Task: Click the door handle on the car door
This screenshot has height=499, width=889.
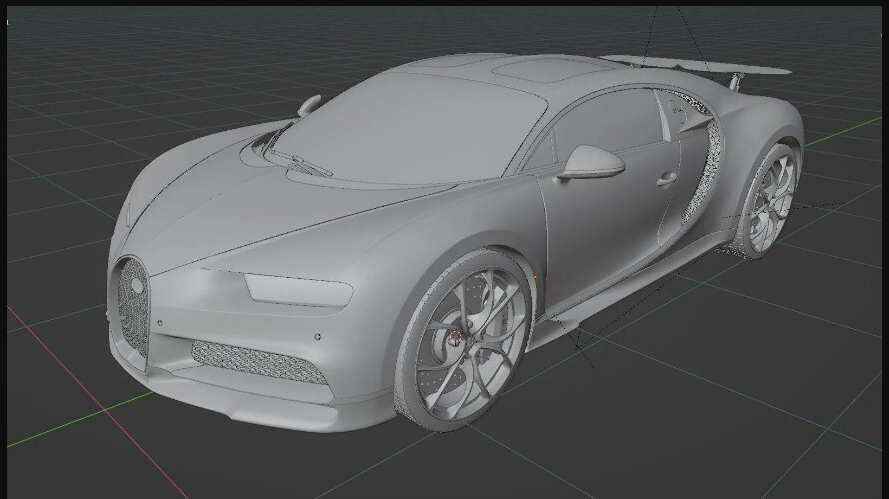Action: point(667,180)
